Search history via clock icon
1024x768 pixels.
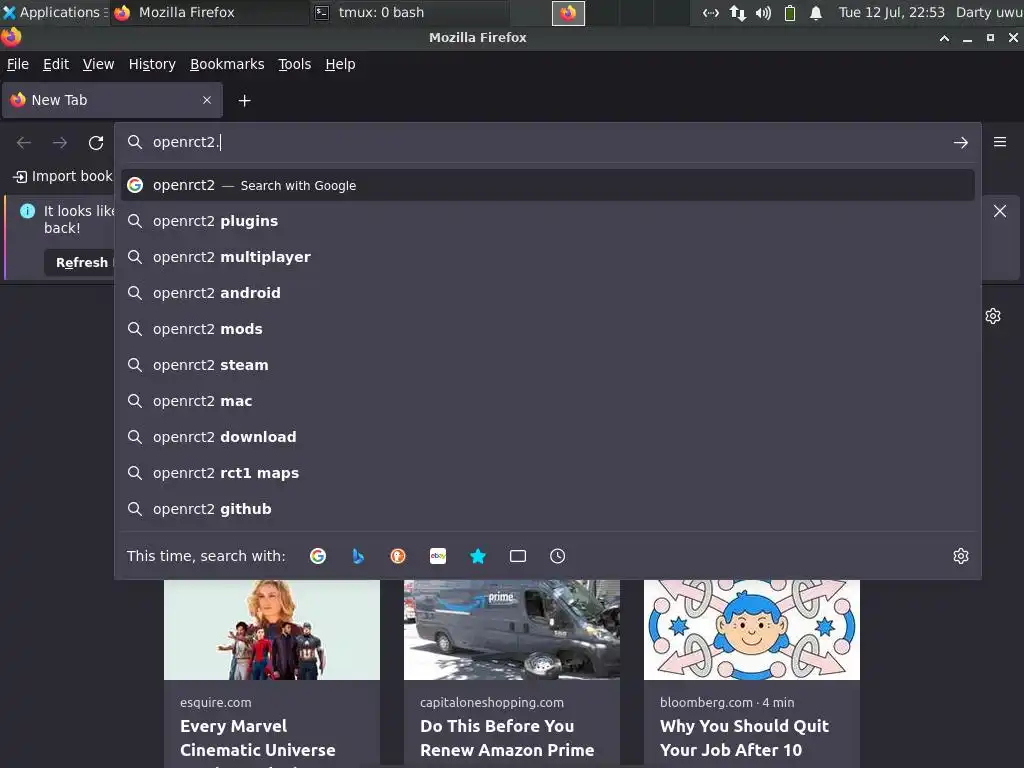pyautogui.click(x=558, y=556)
